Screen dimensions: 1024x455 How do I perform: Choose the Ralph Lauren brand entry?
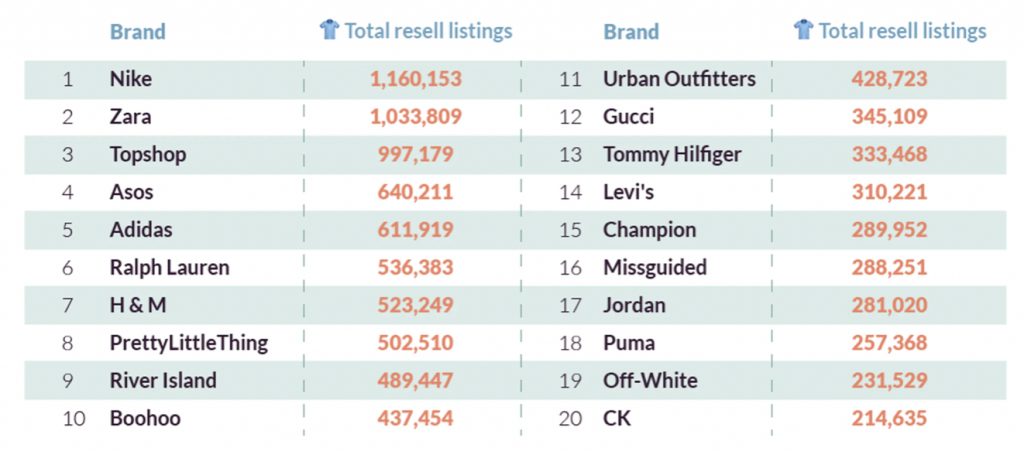pyautogui.click(x=169, y=268)
